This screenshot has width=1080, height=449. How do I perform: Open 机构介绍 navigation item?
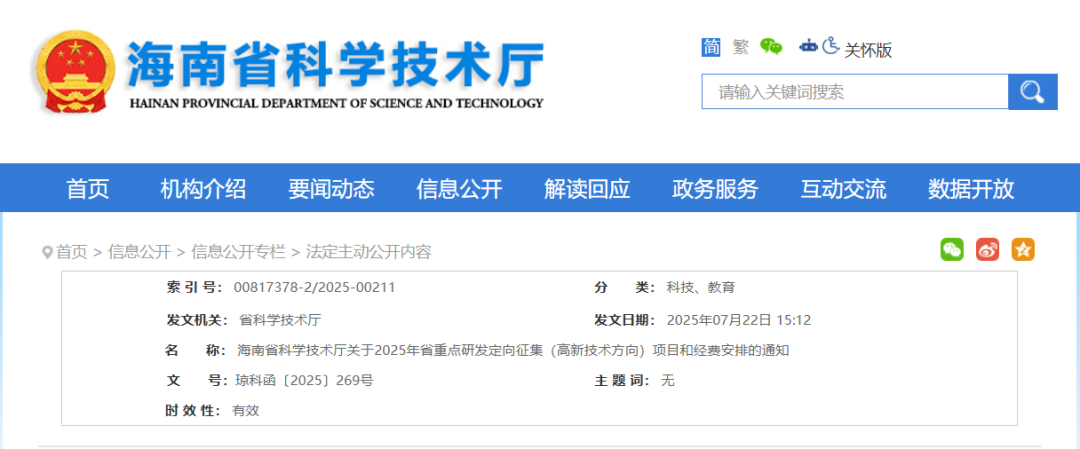tap(203, 189)
